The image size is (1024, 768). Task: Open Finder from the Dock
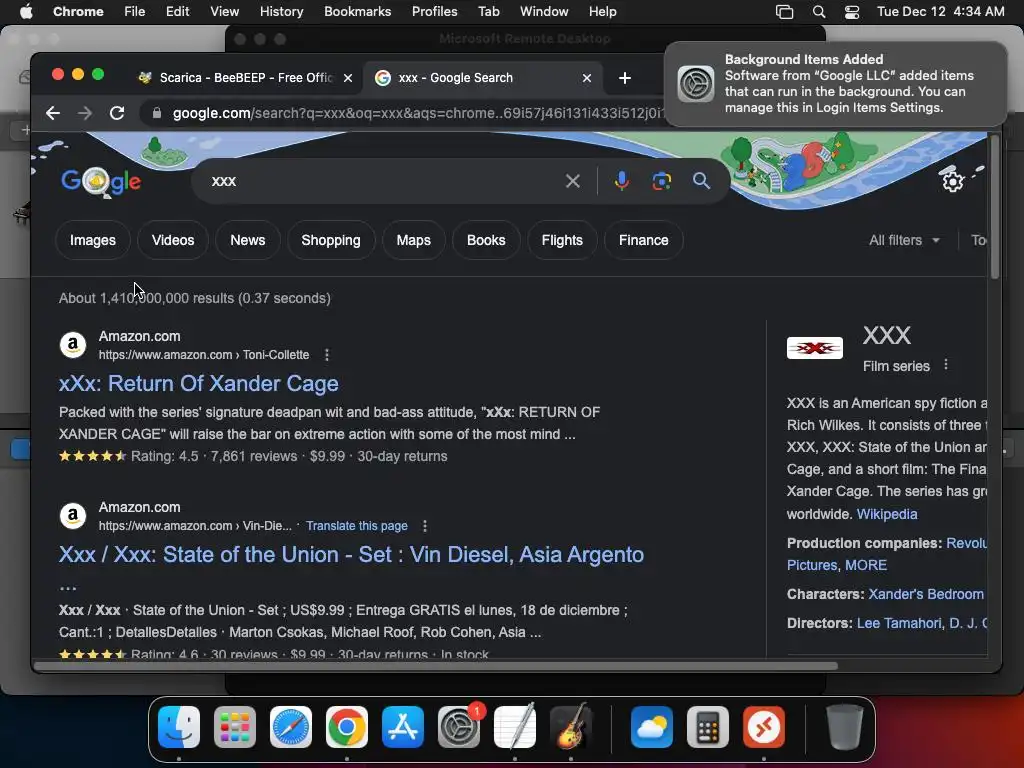pos(179,727)
